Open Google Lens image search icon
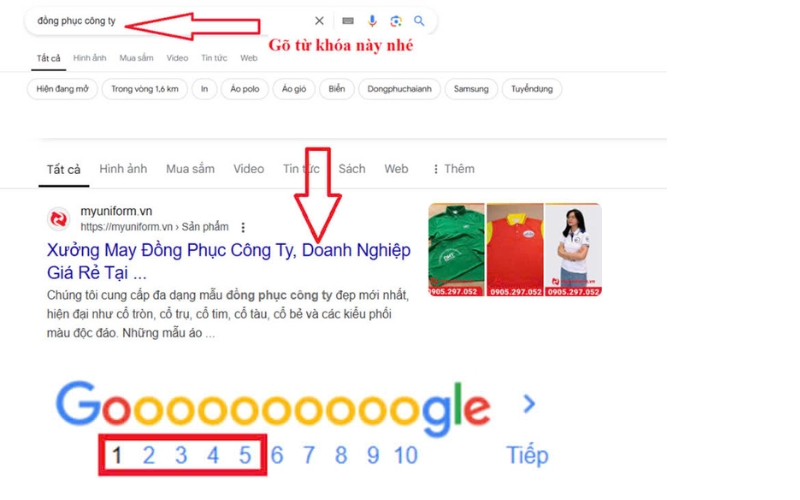The height and width of the screenshot is (500, 800). point(395,21)
